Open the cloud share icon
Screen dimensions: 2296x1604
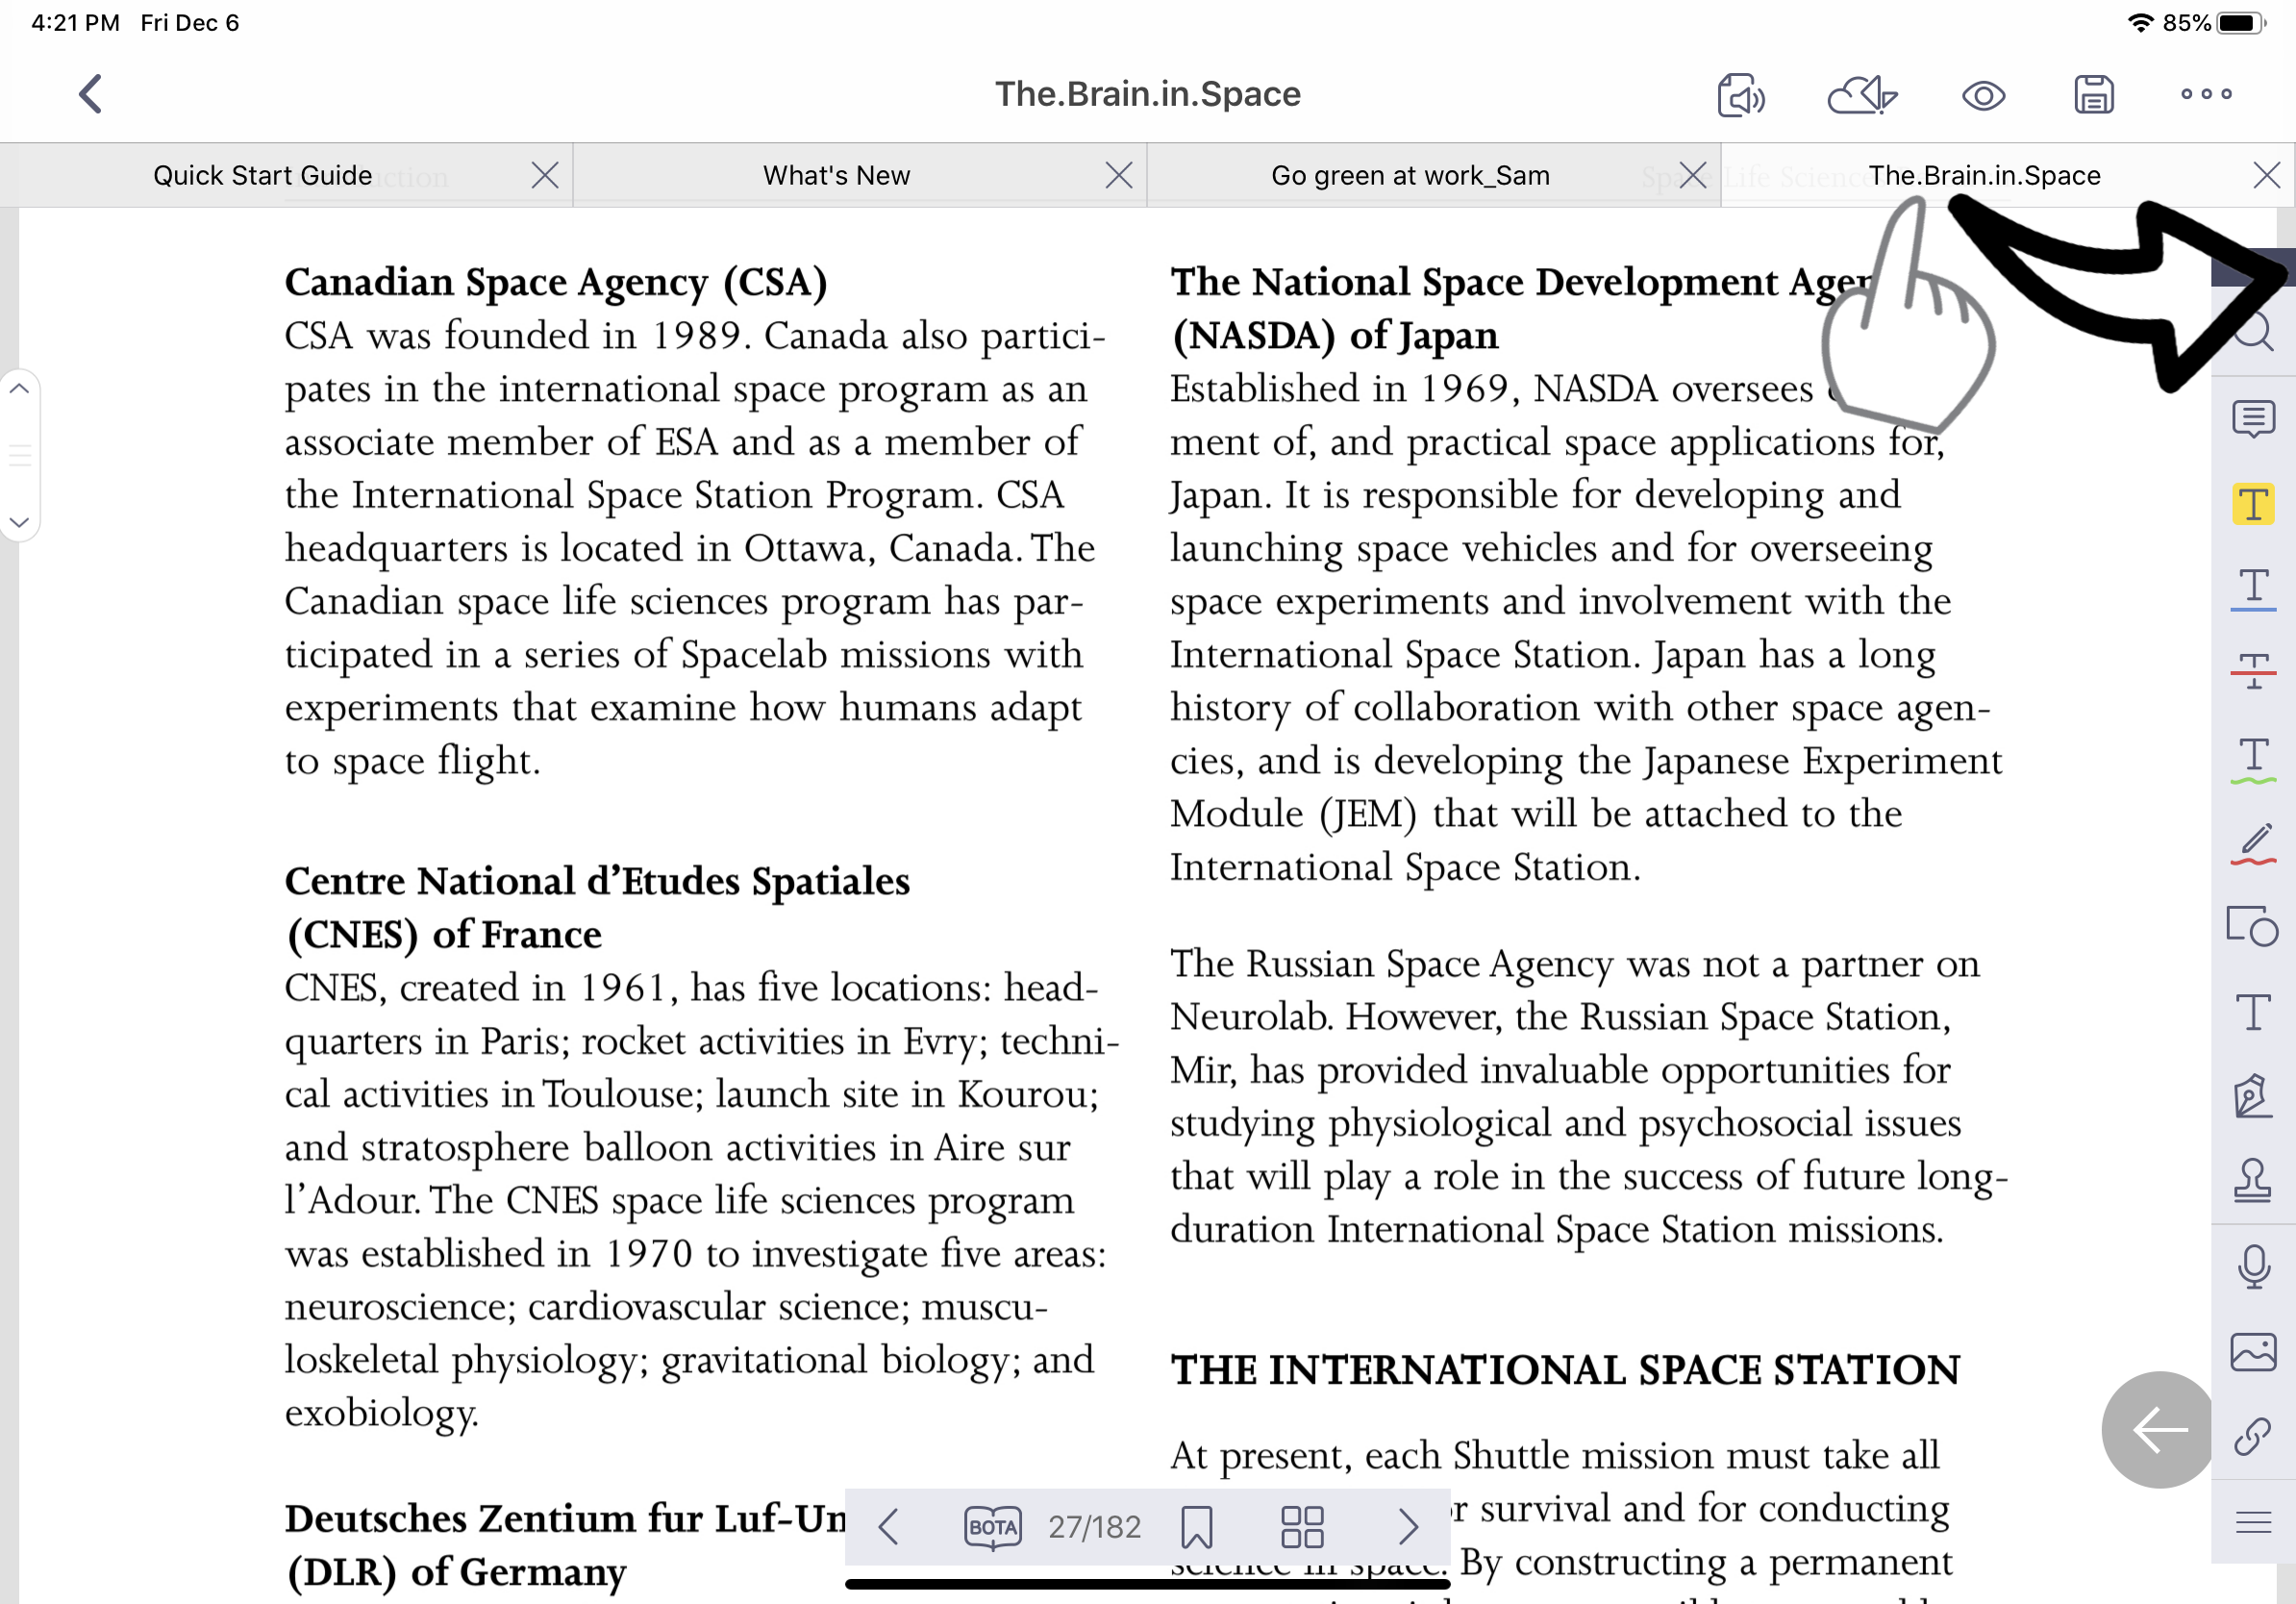point(1862,96)
